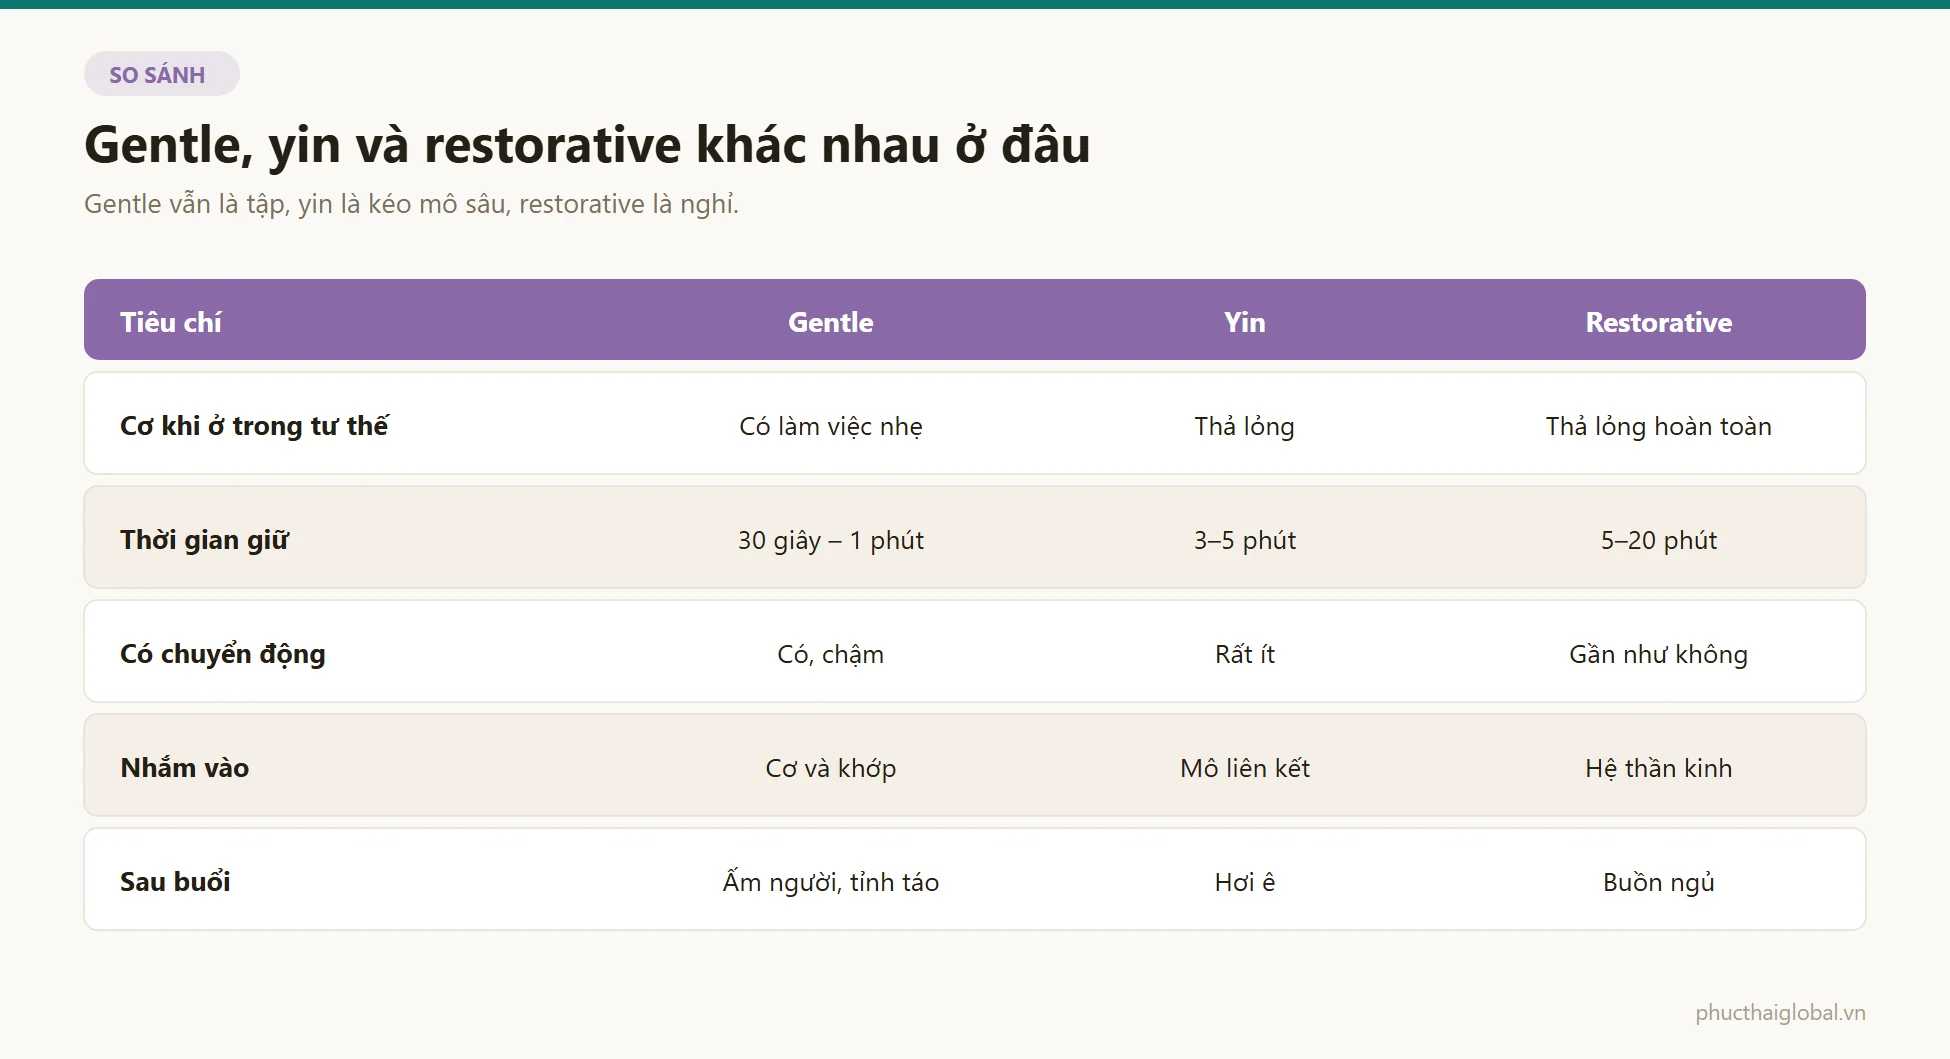Select the row label 'Nhắm vào'
This screenshot has width=1950, height=1059.
point(184,768)
